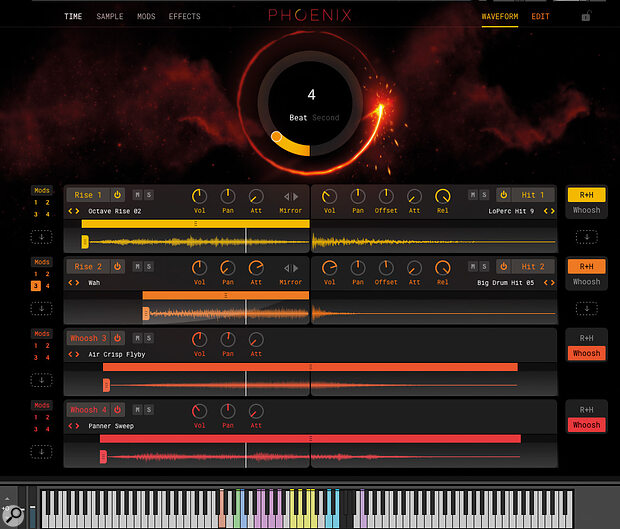Click the drop-arrow box under Whoosh 3 Mods
620x529 pixels.
(x=42, y=380)
